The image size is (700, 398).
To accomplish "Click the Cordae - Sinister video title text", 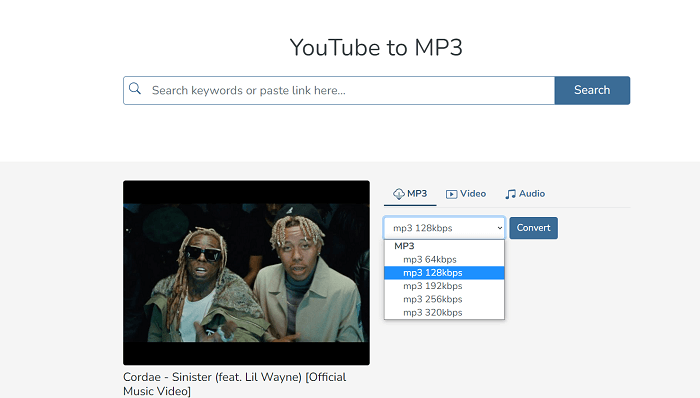I will pyautogui.click(x=234, y=384).
